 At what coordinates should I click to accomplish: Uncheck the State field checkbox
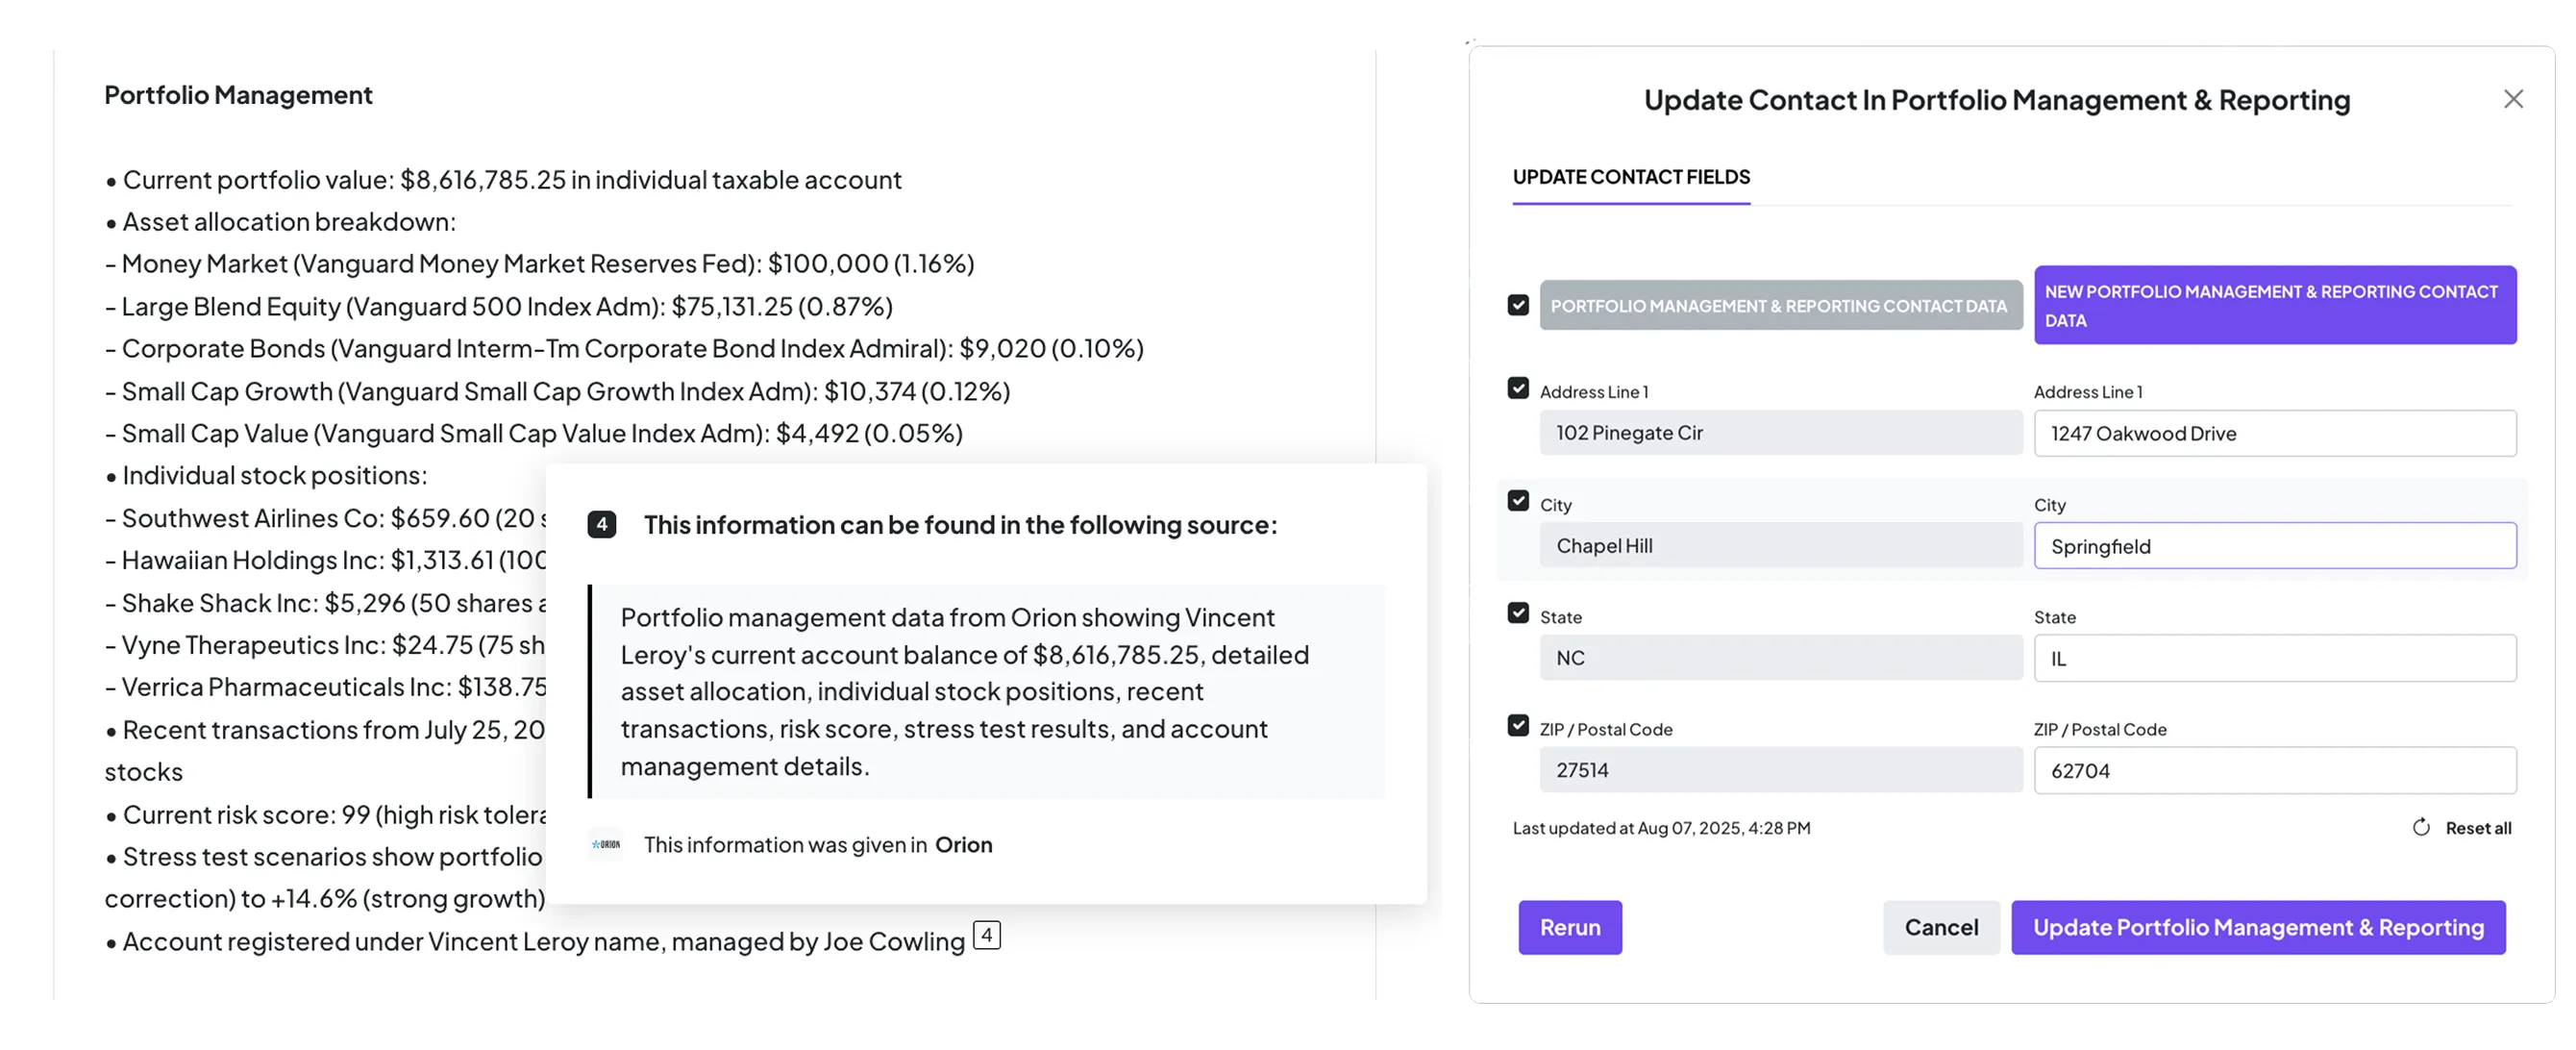pyautogui.click(x=1518, y=613)
